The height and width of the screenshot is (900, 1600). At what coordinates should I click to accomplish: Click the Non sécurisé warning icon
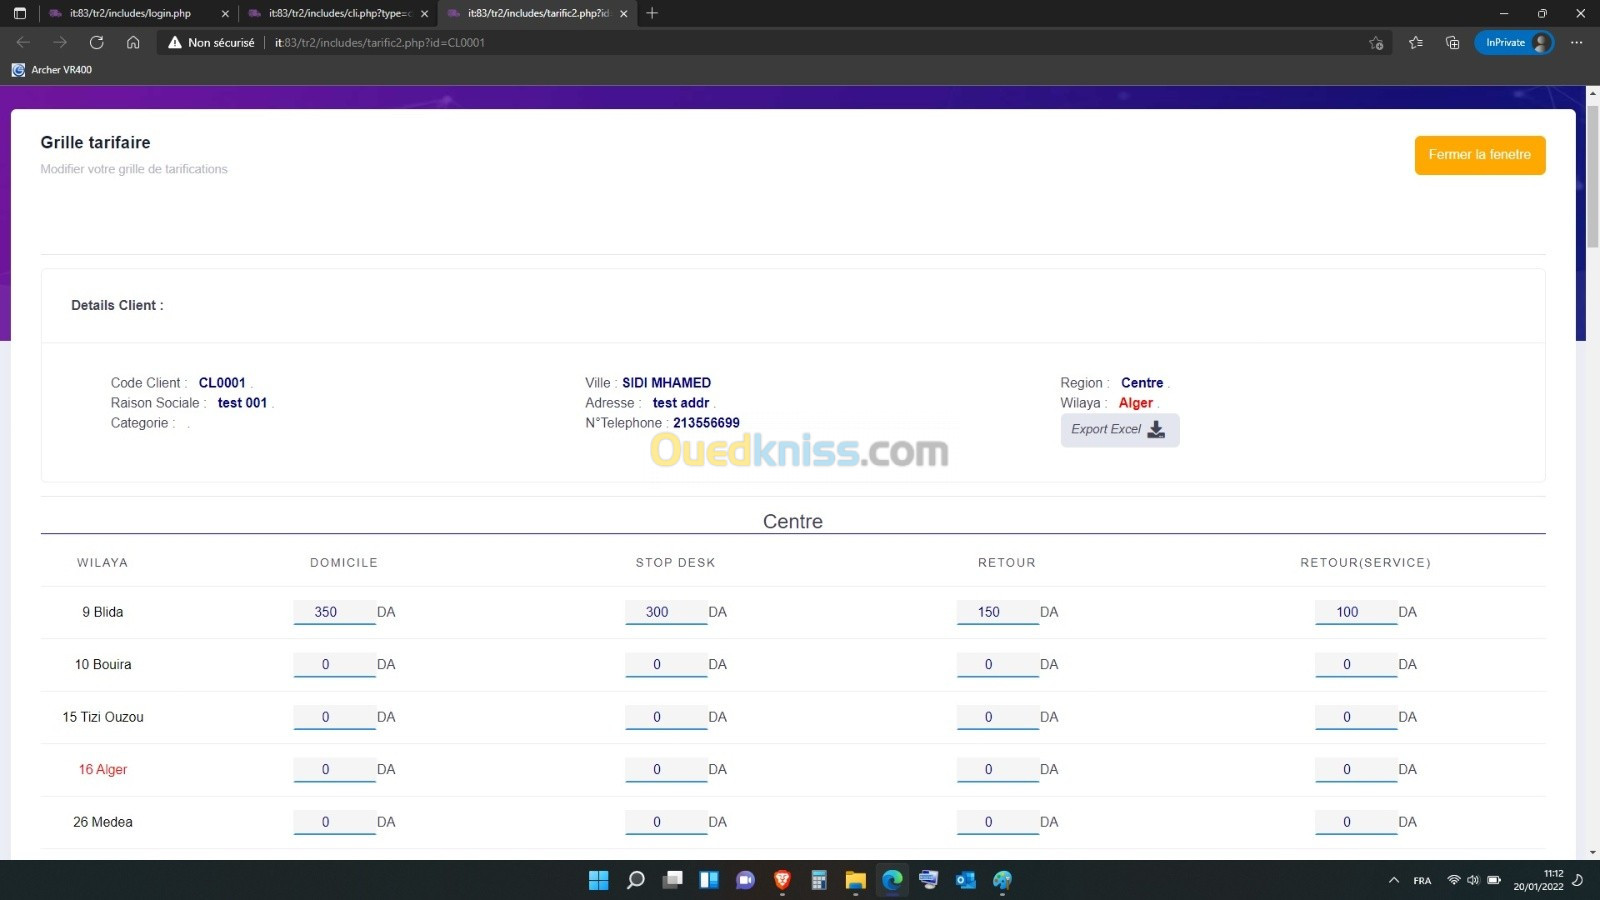pos(175,42)
